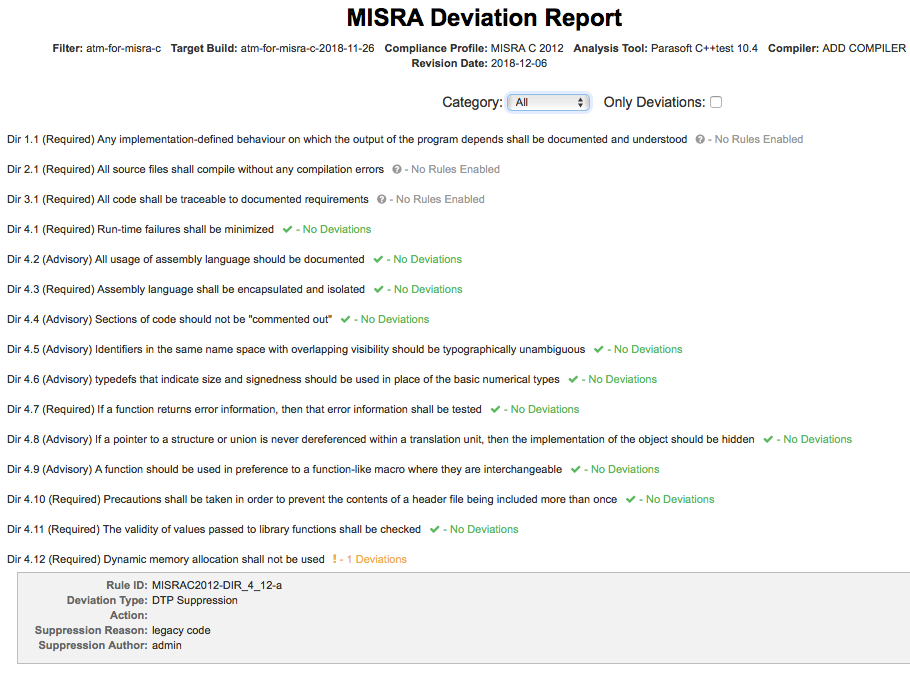Click Dir 2.1 compilation errors rule text
This screenshot has height=675, width=910.
(195, 169)
